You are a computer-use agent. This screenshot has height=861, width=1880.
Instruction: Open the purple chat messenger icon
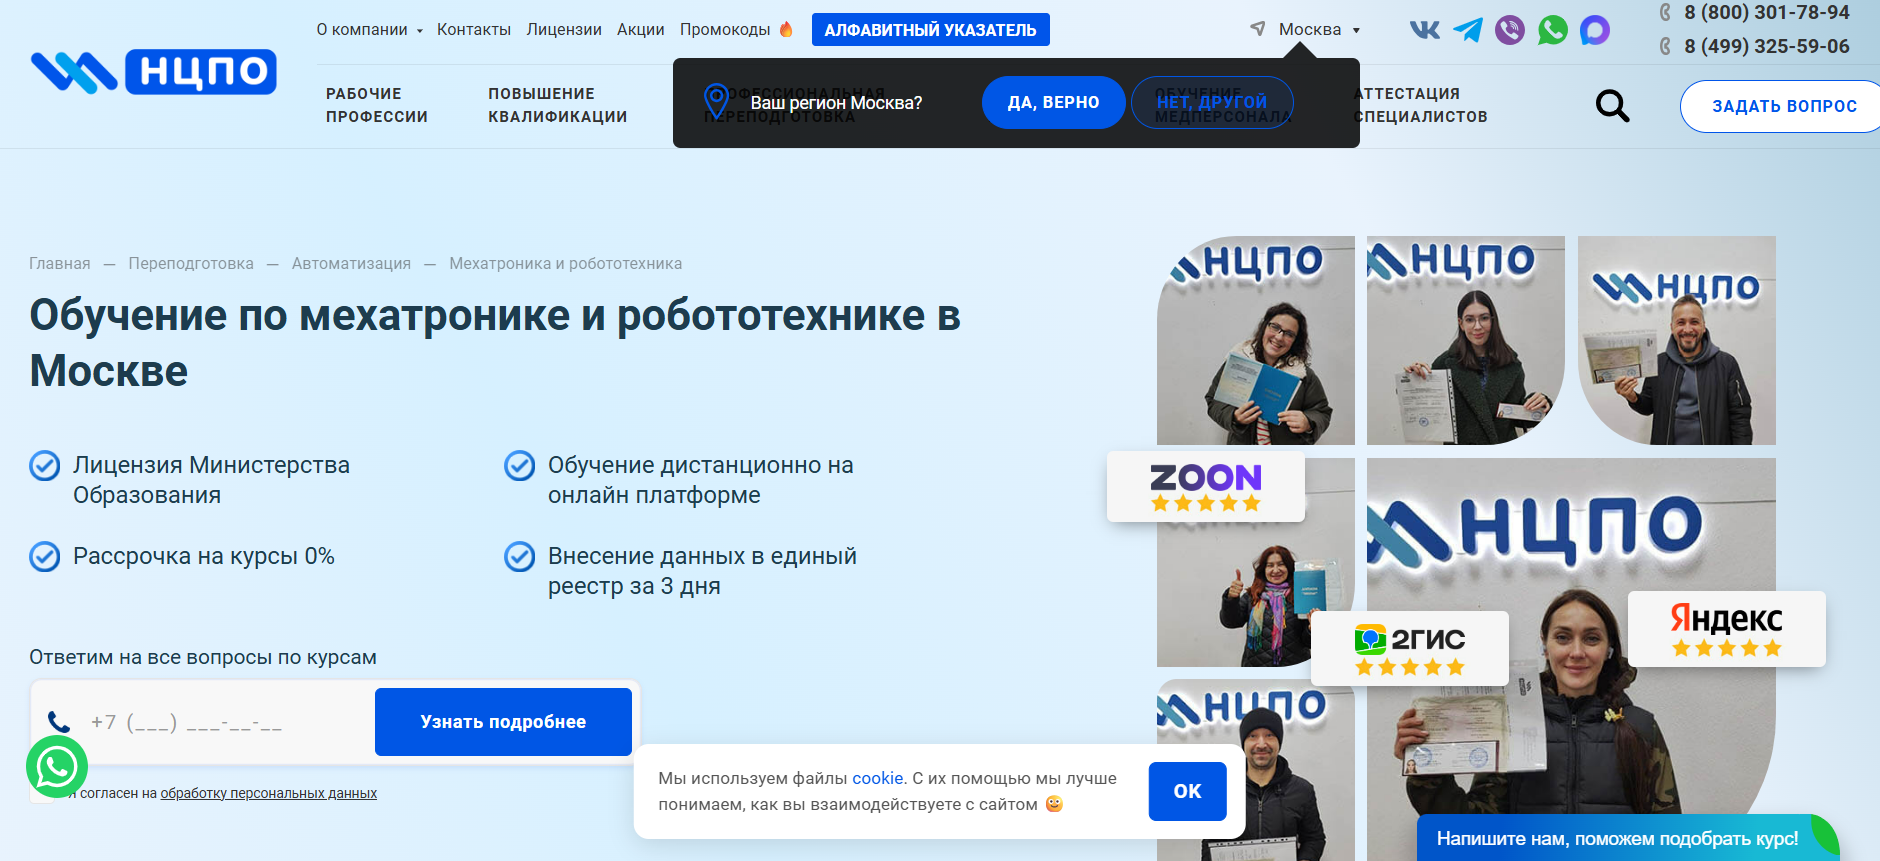[1594, 30]
